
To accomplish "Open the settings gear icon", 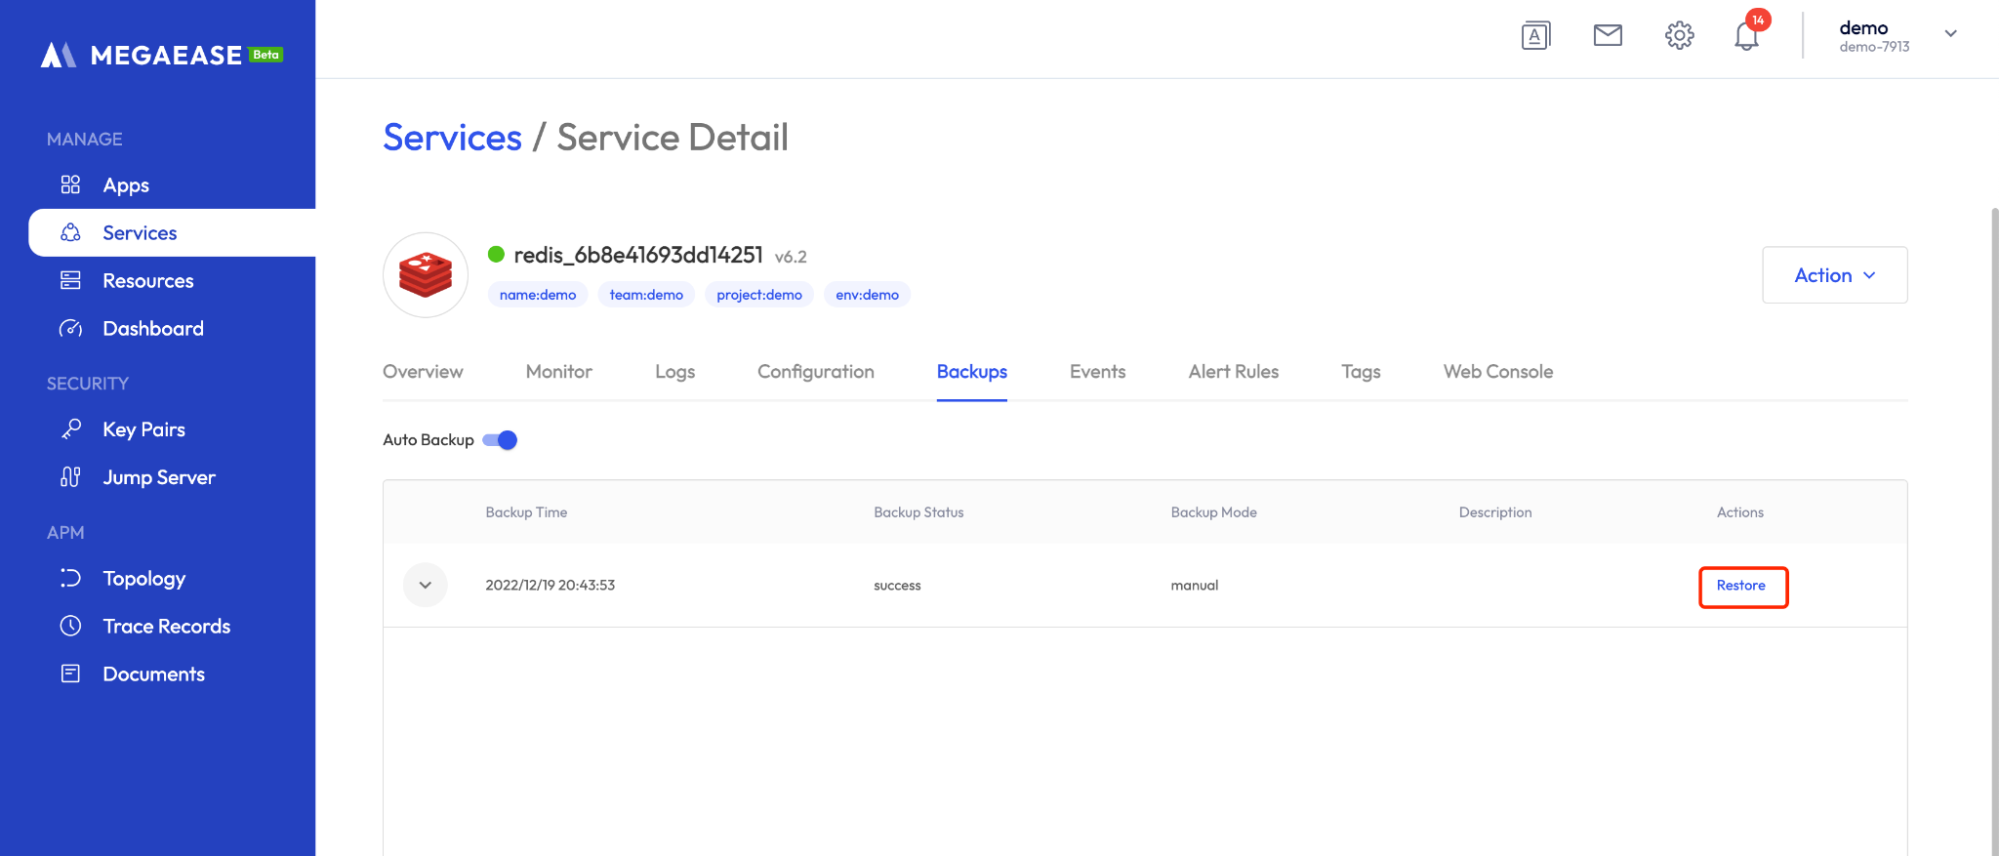I will click(1680, 36).
